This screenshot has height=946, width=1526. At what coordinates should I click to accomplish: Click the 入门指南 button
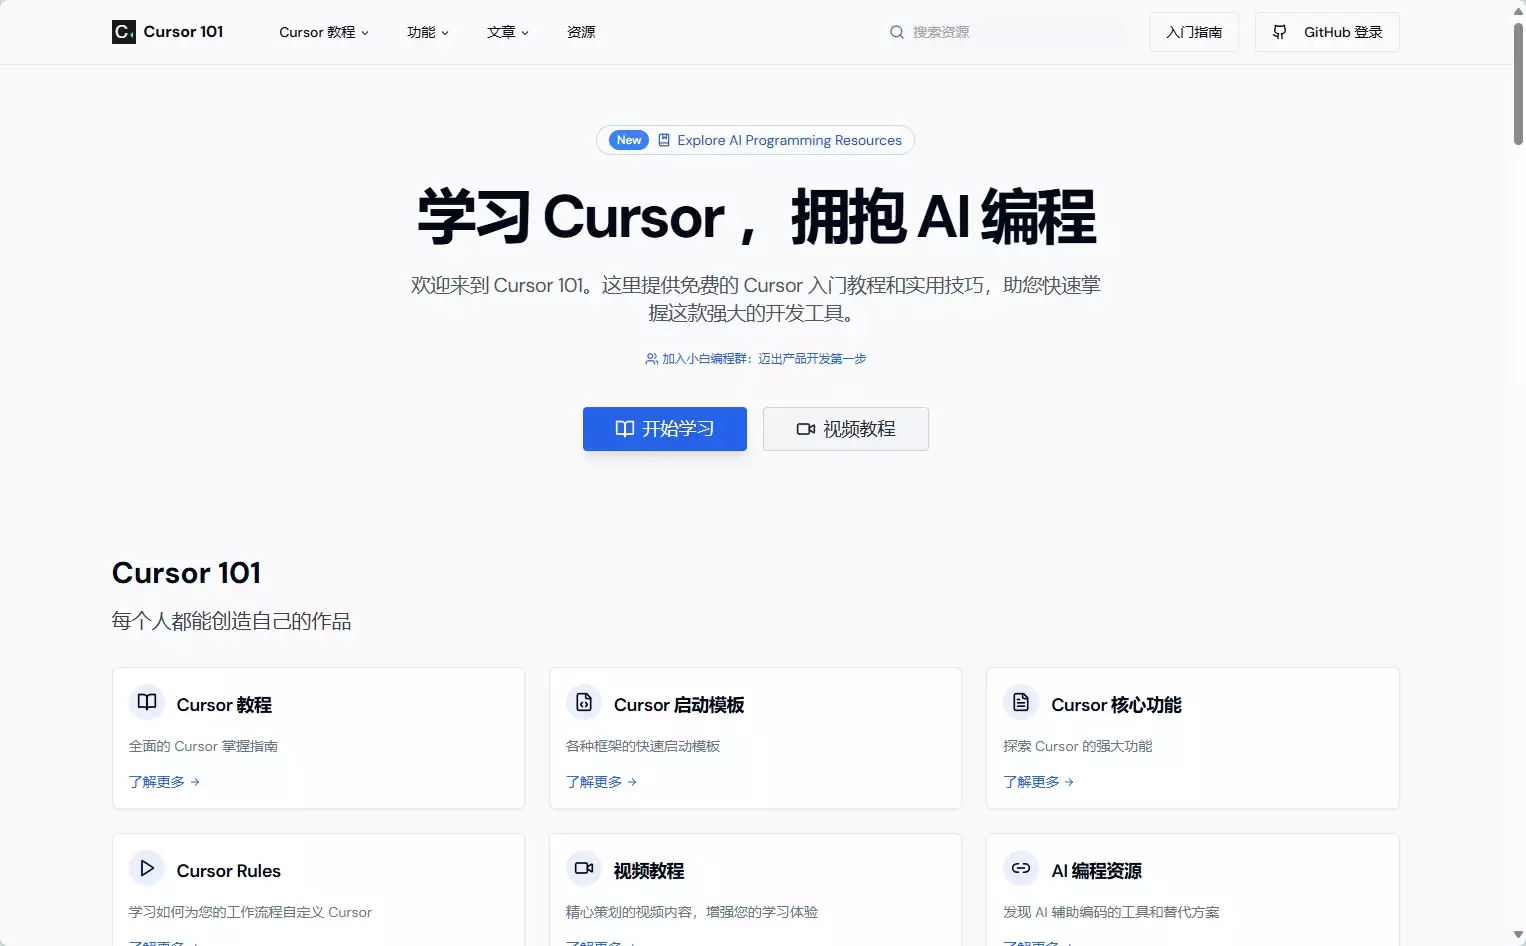(1194, 32)
